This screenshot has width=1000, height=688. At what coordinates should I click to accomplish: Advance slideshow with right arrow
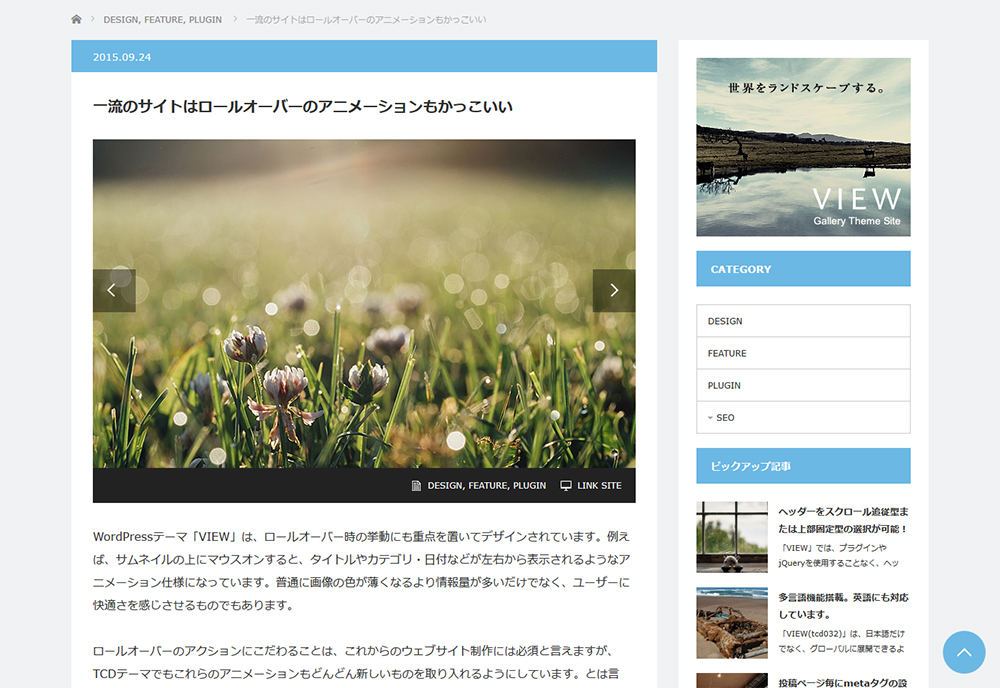(x=614, y=291)
